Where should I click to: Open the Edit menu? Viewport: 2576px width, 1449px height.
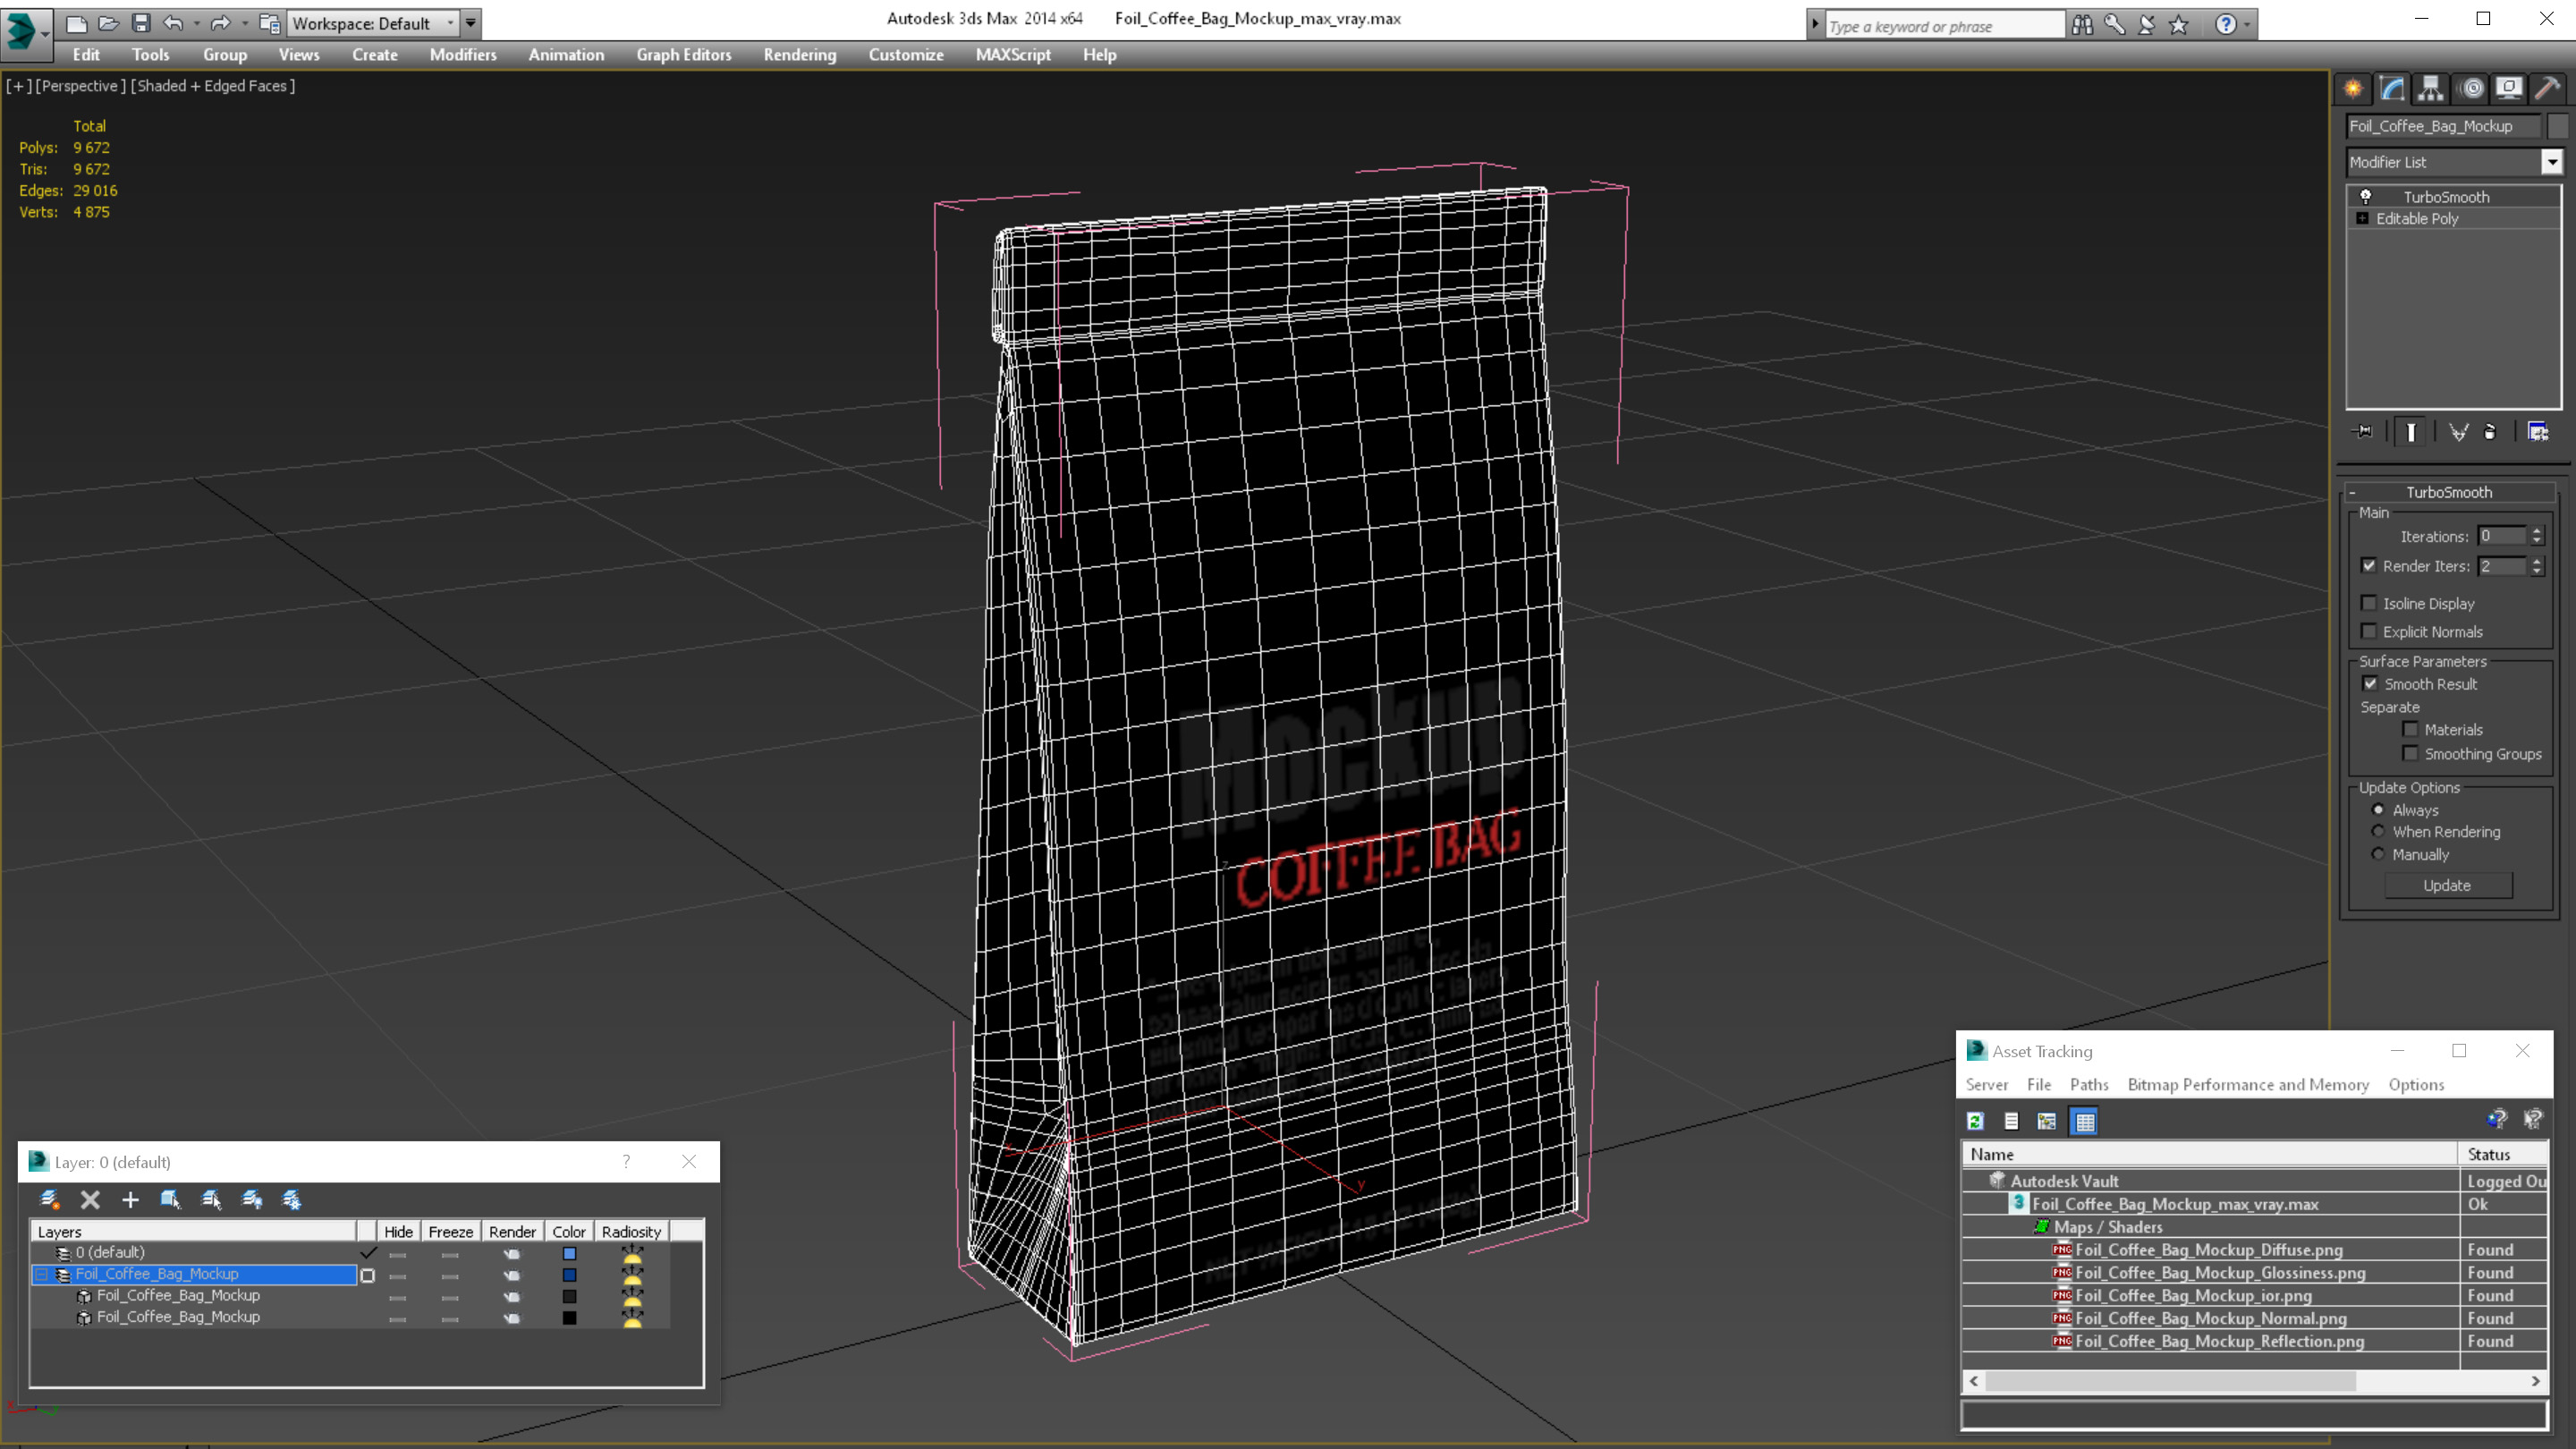pyautogui.click(x=86, y=54)
